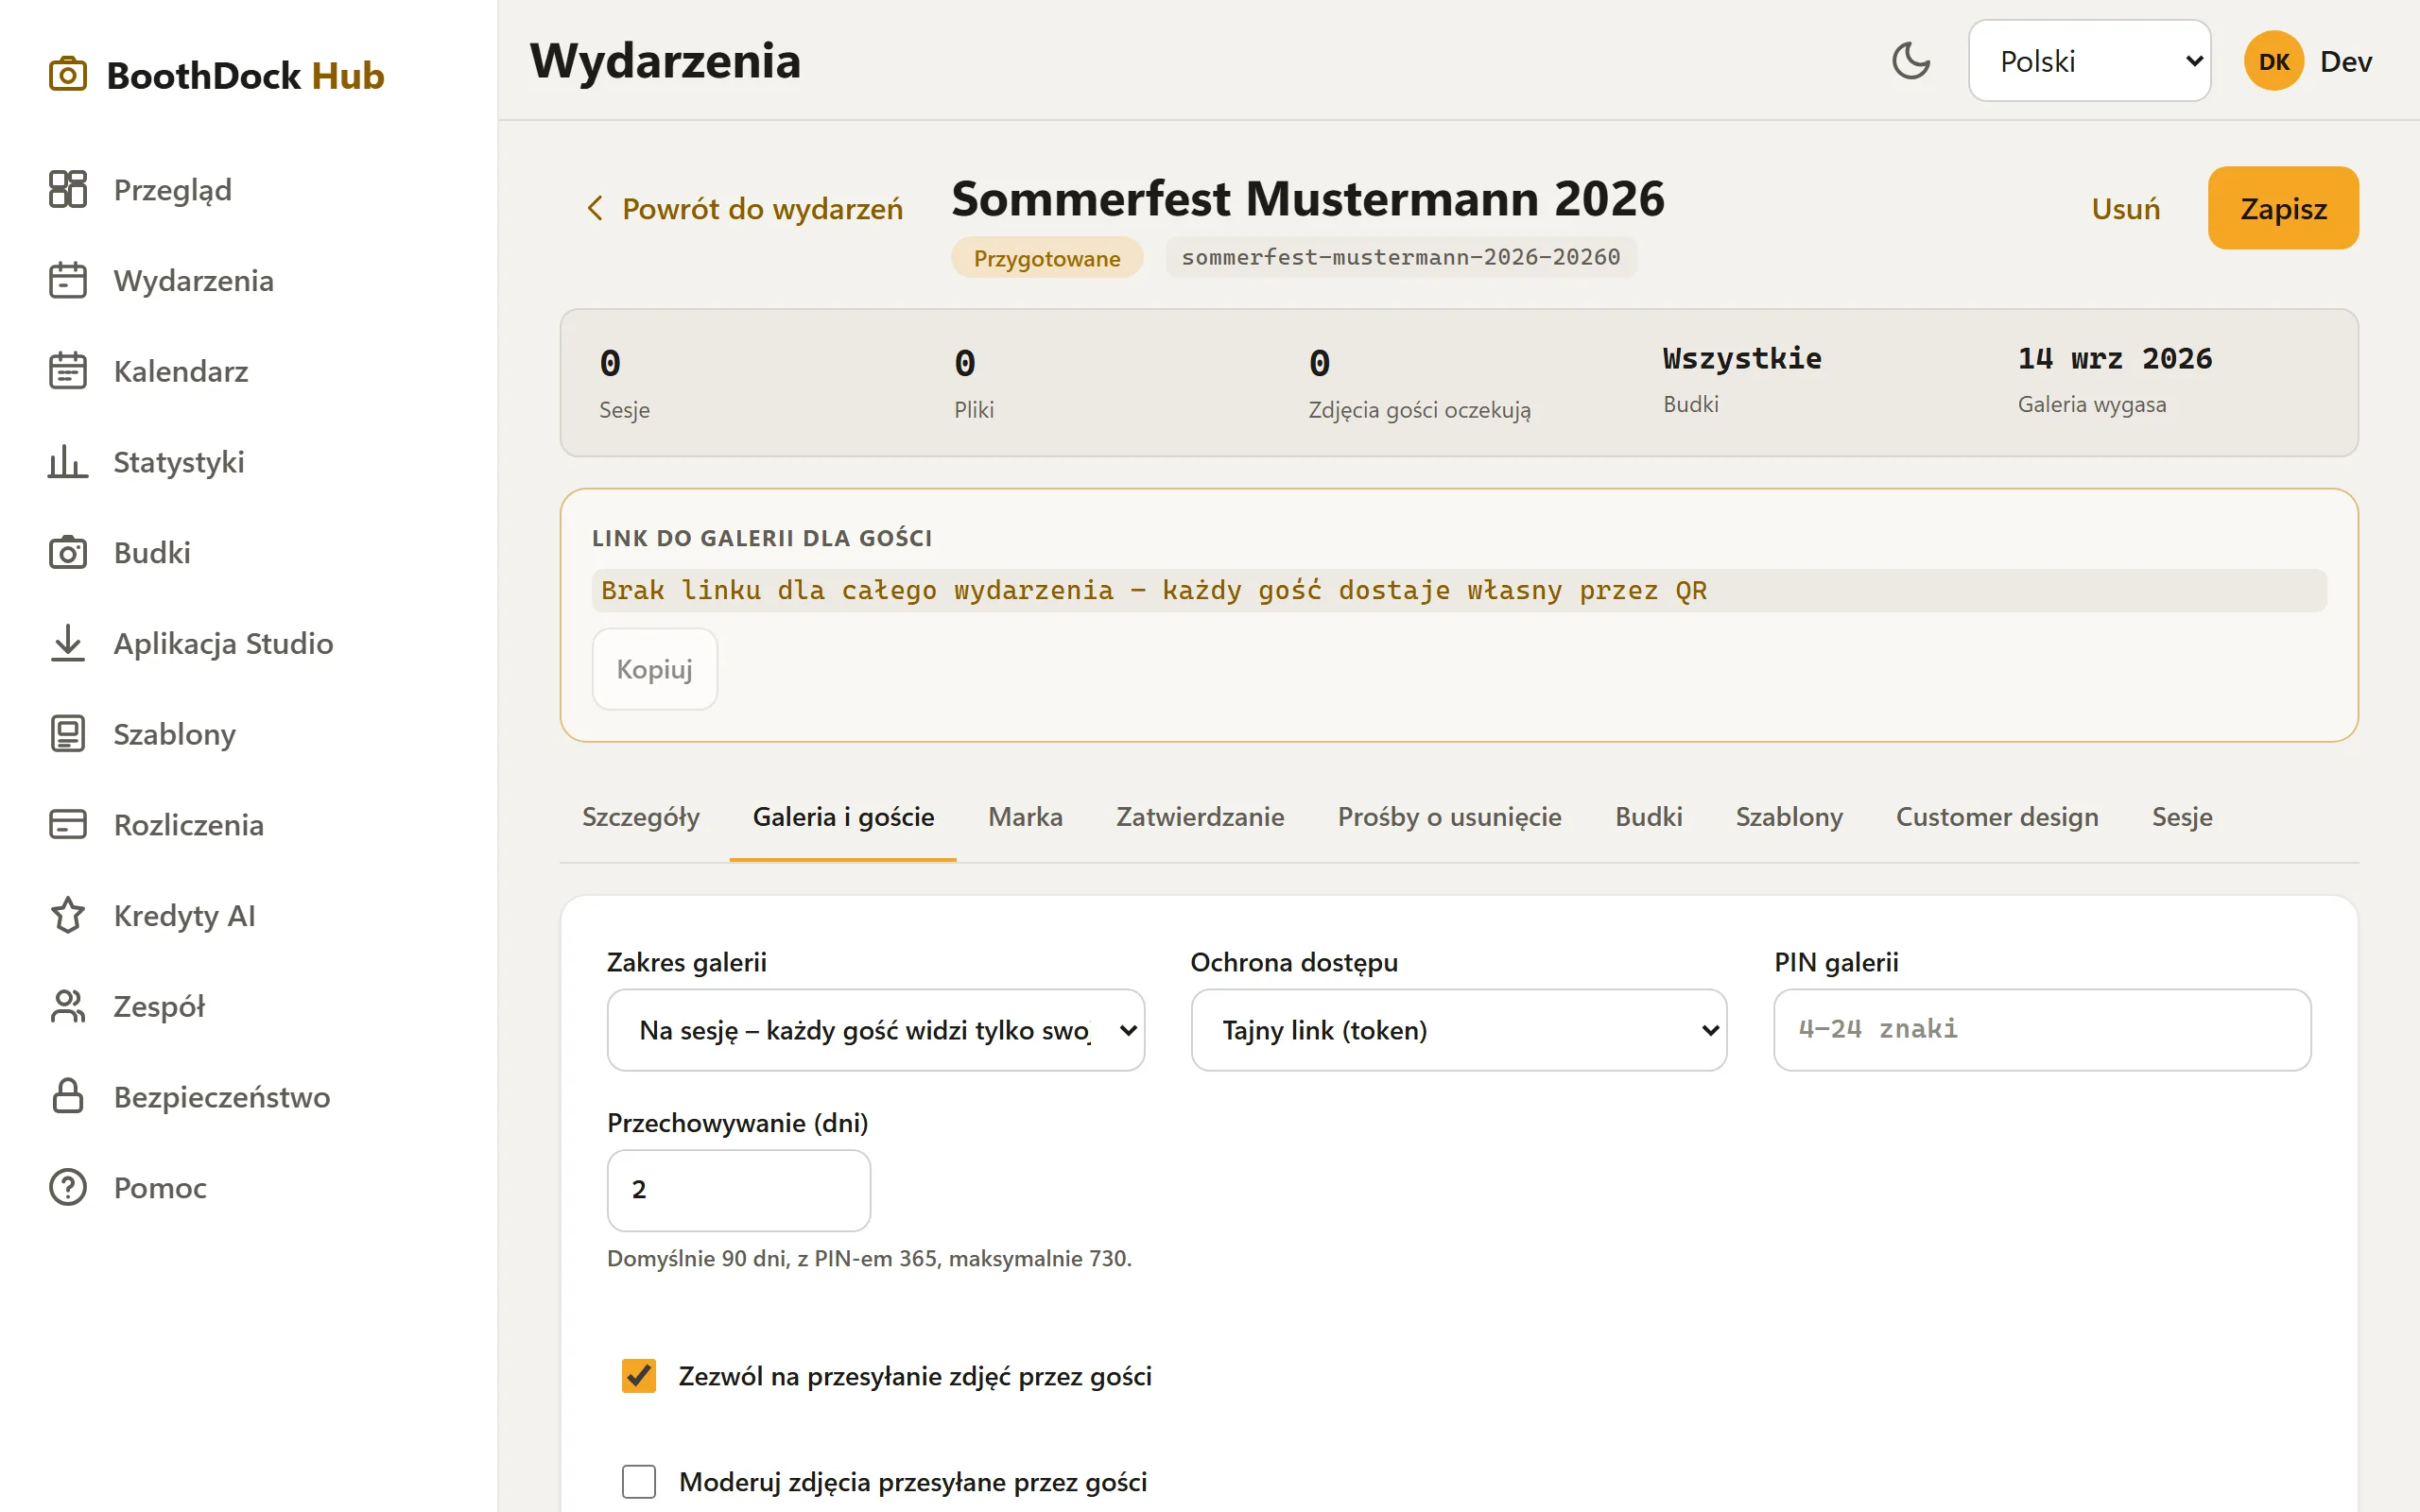
Task: Click the Wydarzenia calendar icon in sidebar
Action: pyautogui.click(x=68, y=280)
